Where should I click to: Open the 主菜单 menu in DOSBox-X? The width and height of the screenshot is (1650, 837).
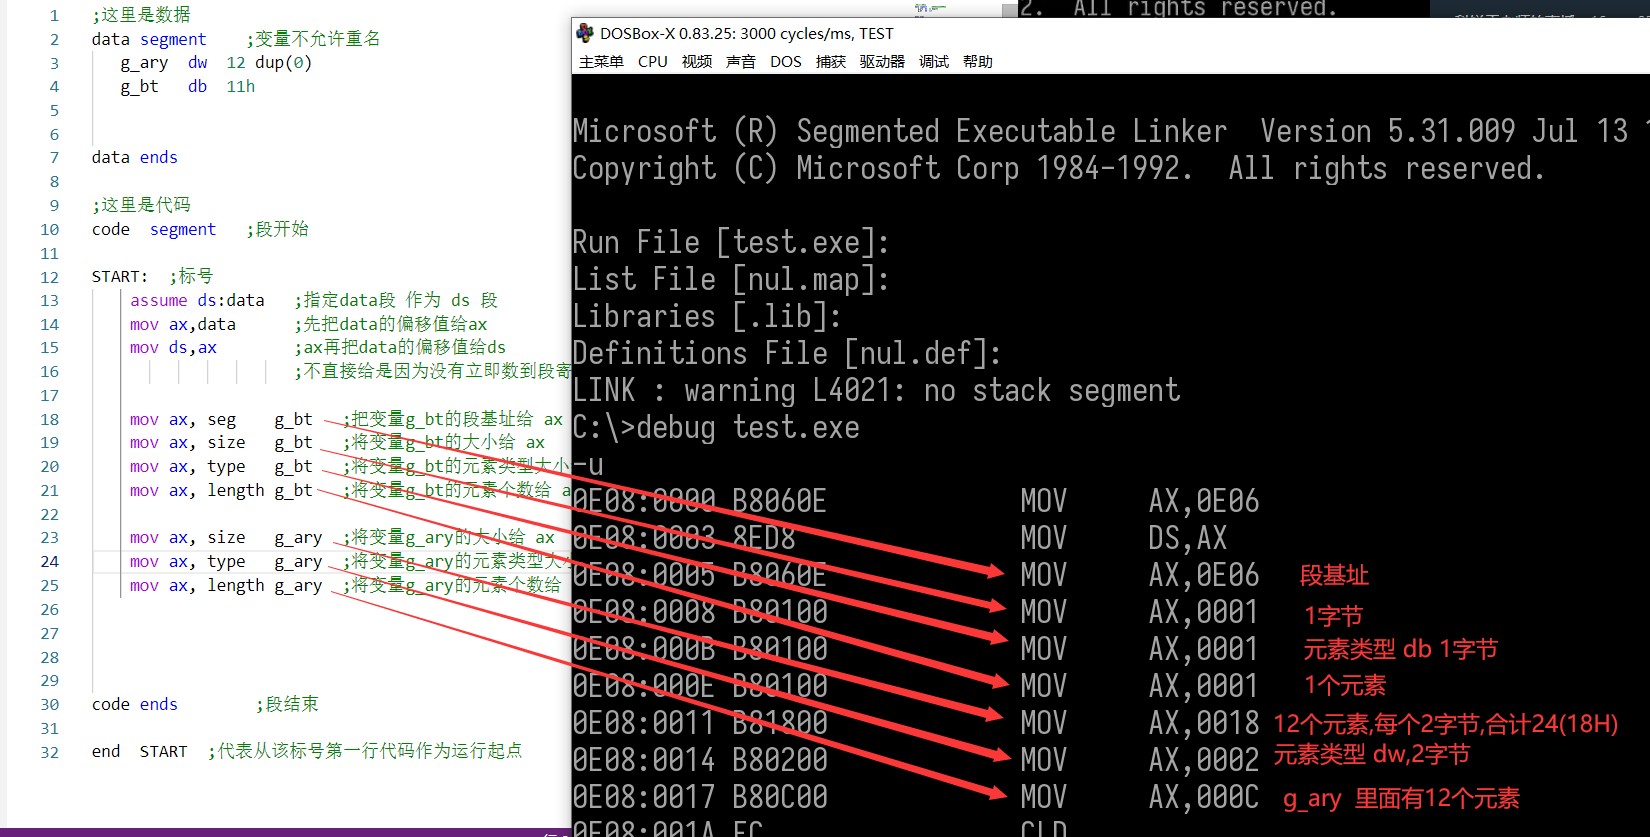(601, 62)
